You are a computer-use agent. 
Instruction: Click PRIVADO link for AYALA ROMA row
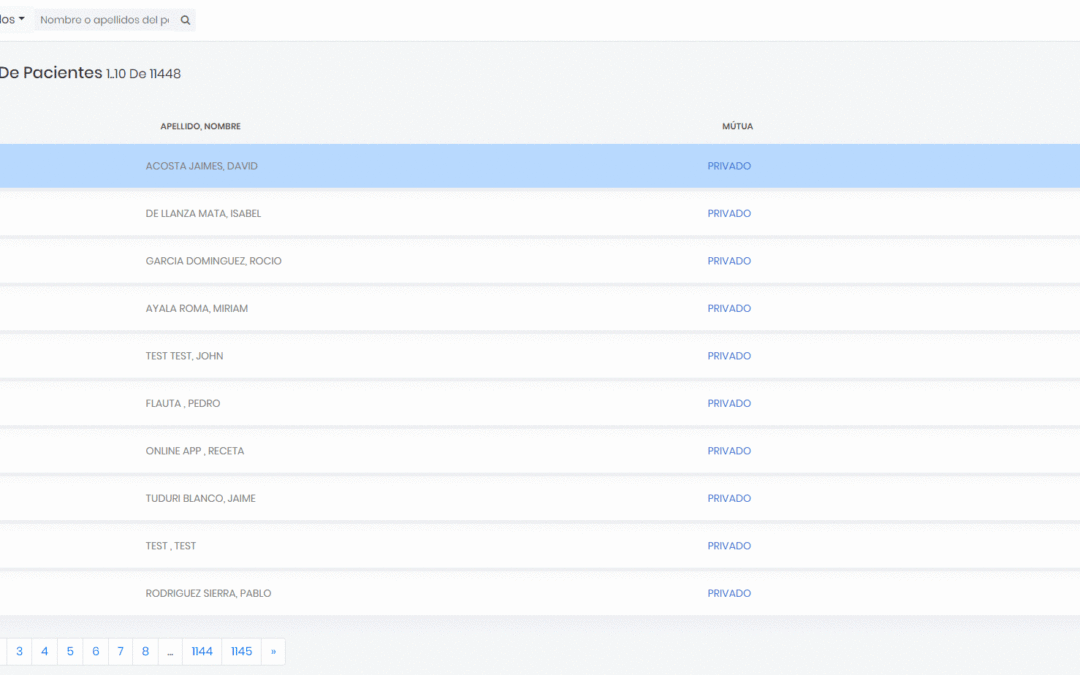tap(729, 309)
